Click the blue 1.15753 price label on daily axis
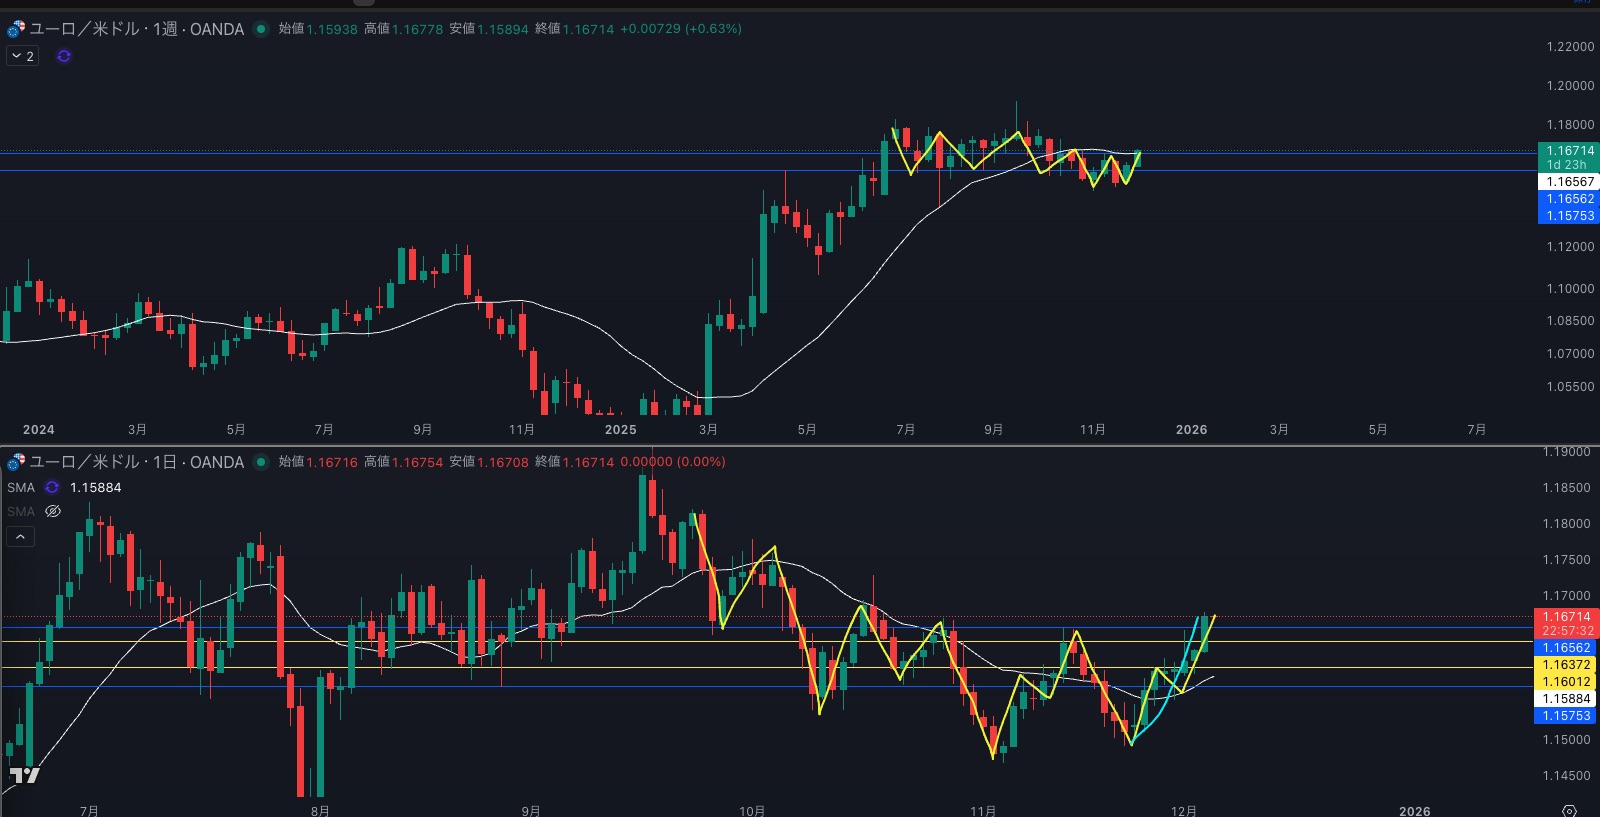 point(1566,716)
